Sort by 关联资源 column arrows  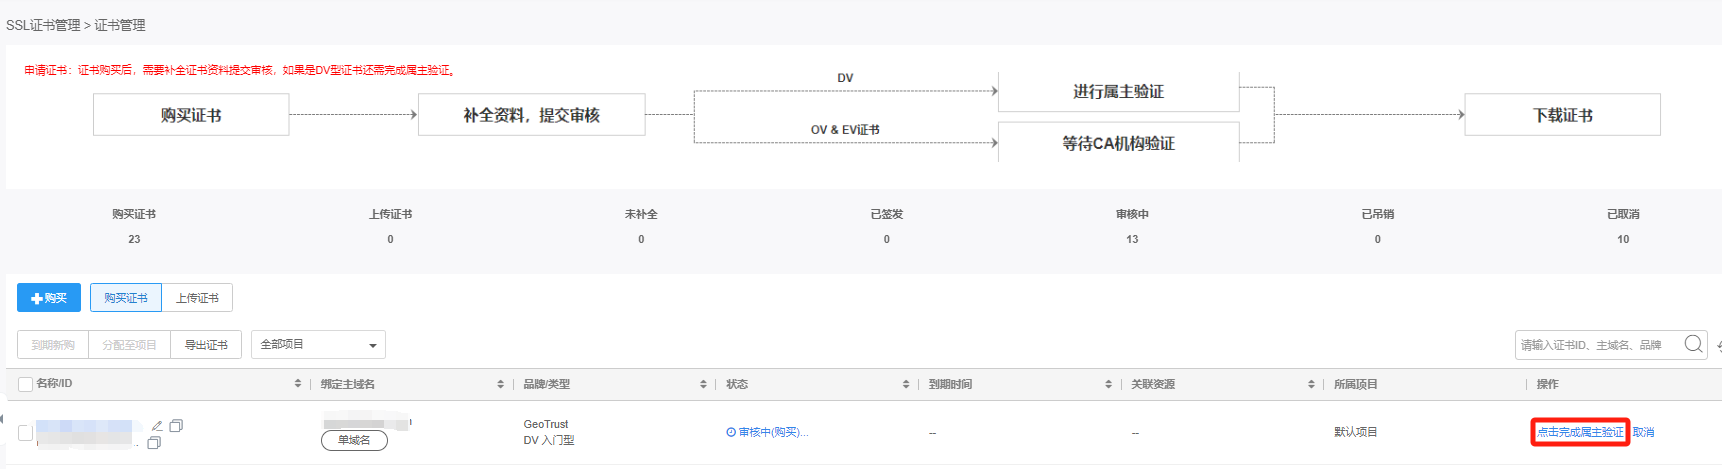[x=1311, y=384]
